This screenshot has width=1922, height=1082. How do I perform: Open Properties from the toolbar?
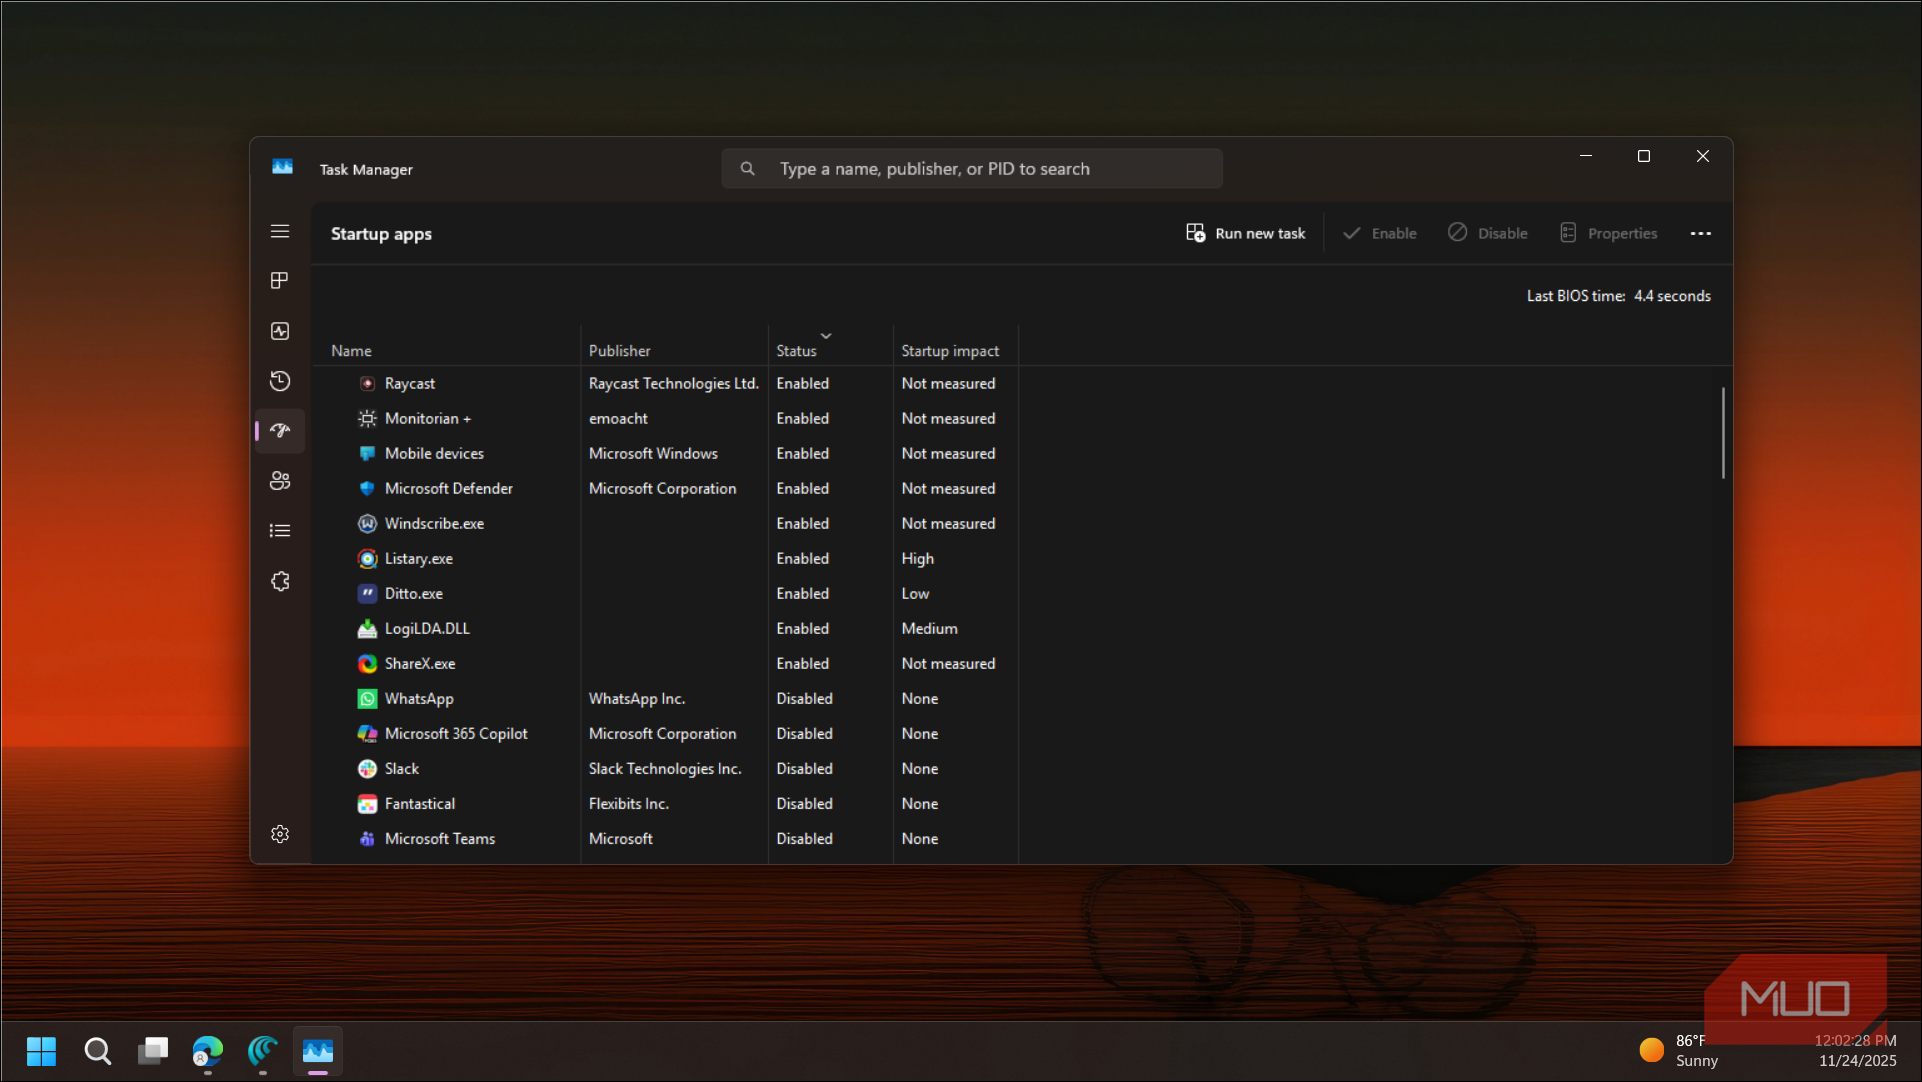[x=1608, y=233]
